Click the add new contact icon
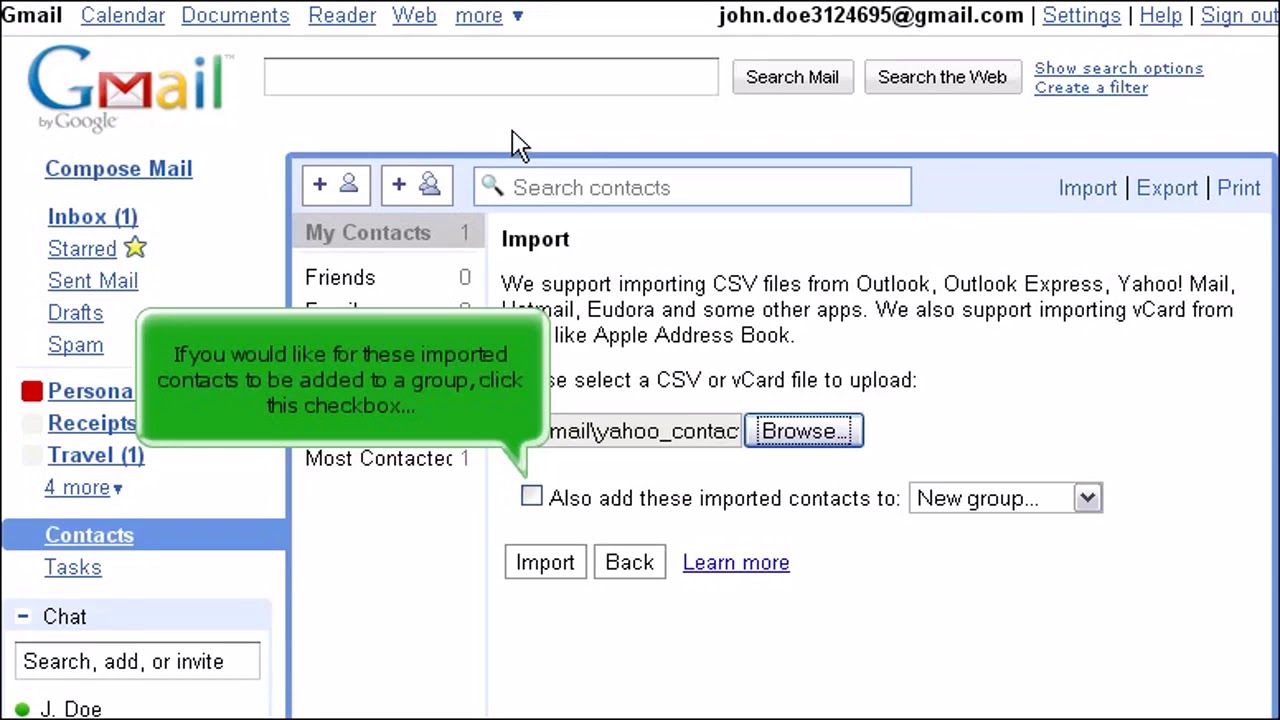 click(x=336, y=185)
